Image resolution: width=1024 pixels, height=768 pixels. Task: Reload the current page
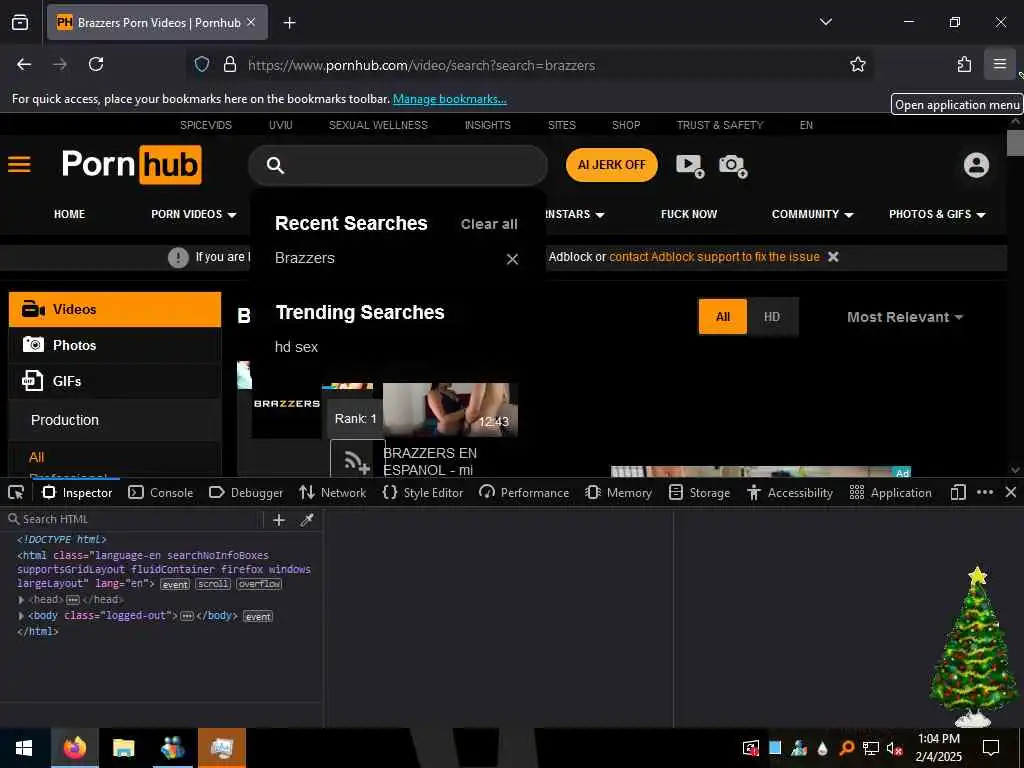click(96, 64)
